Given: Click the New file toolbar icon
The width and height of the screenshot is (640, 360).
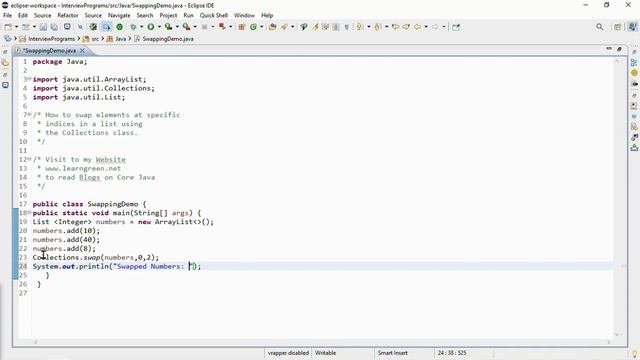Looking at the screenshot, I should [8, 27].
